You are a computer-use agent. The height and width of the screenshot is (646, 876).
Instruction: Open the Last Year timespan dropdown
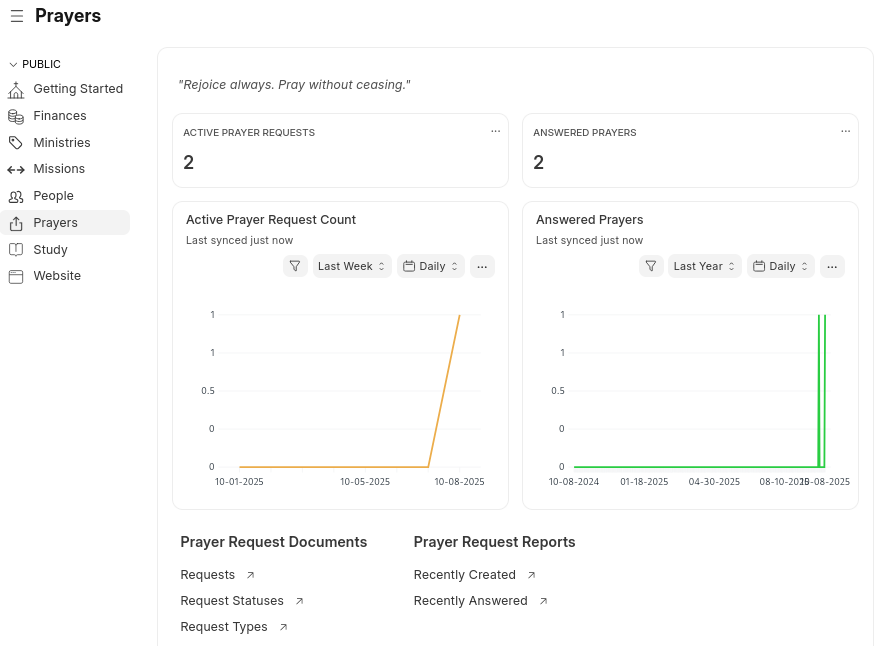(705, 266)
